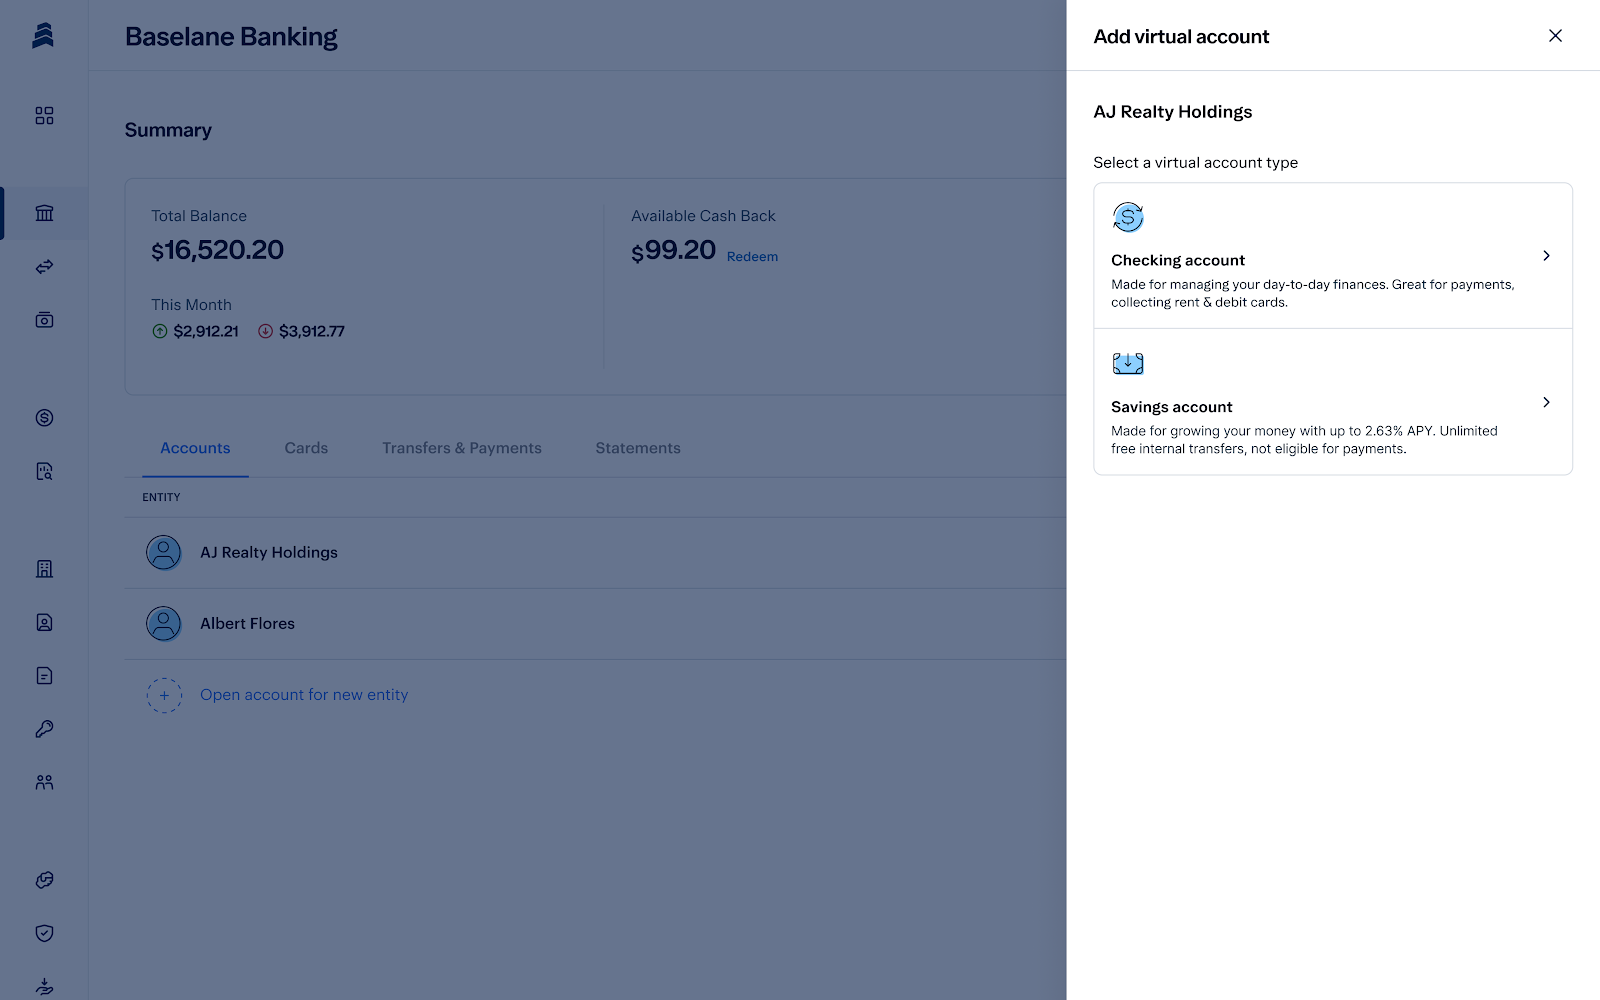Click the key icon in sidebar

(44, 729)
